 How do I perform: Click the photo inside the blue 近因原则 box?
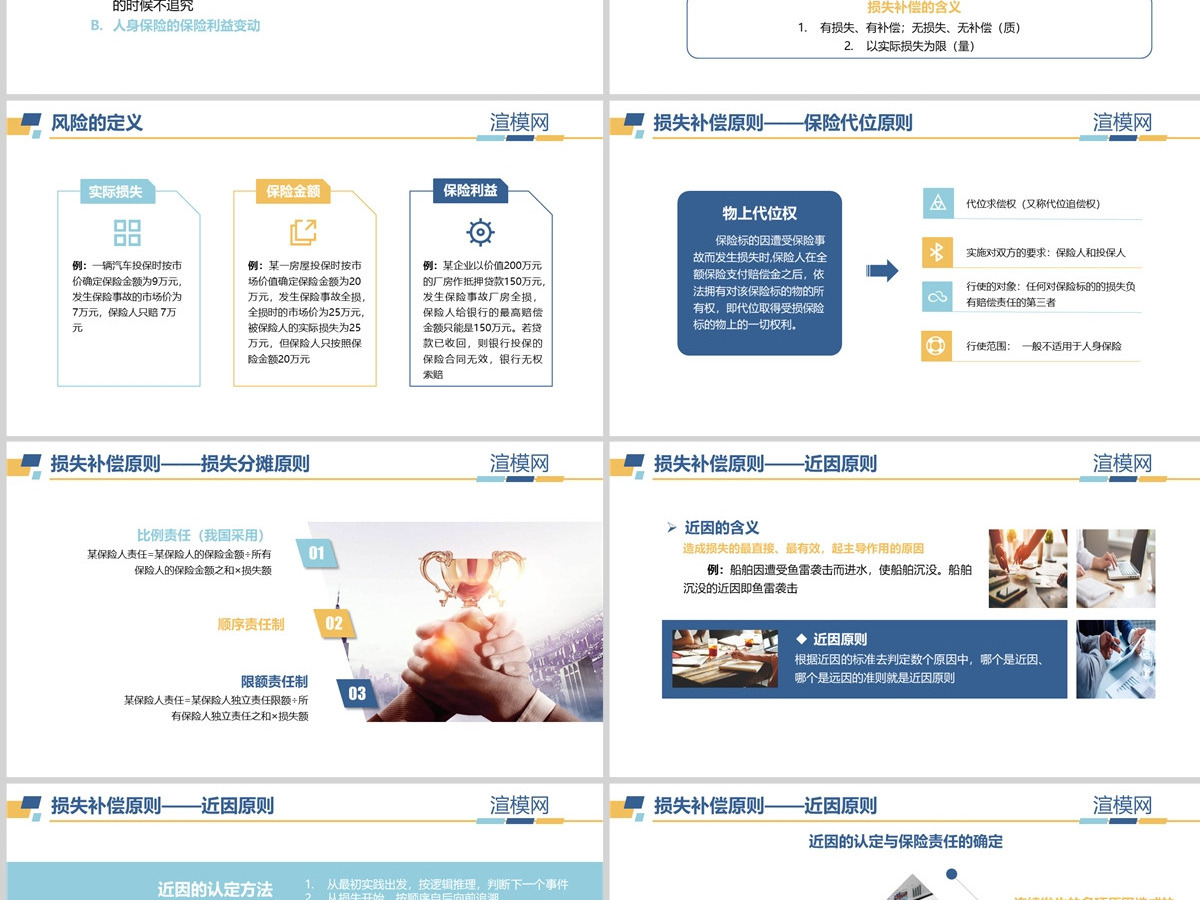pos(725,658)
